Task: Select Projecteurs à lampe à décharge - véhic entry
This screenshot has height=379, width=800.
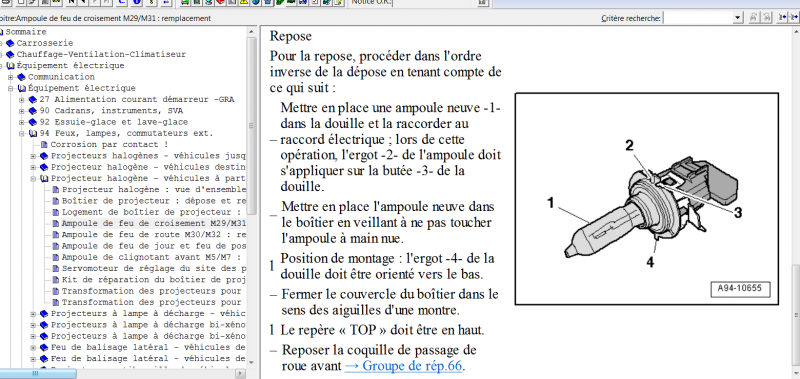Action: tap(148, 314)
